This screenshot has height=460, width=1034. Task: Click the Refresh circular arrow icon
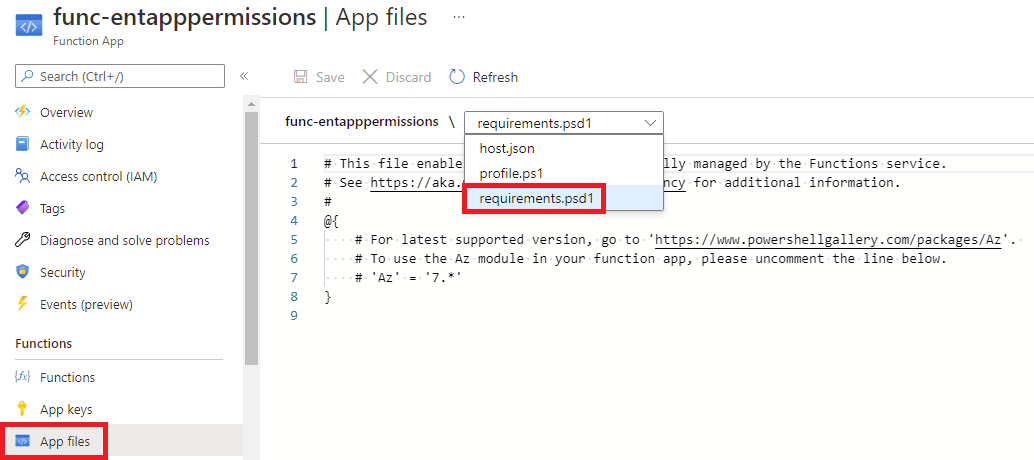pyautogui.click(x=457, y=77)
